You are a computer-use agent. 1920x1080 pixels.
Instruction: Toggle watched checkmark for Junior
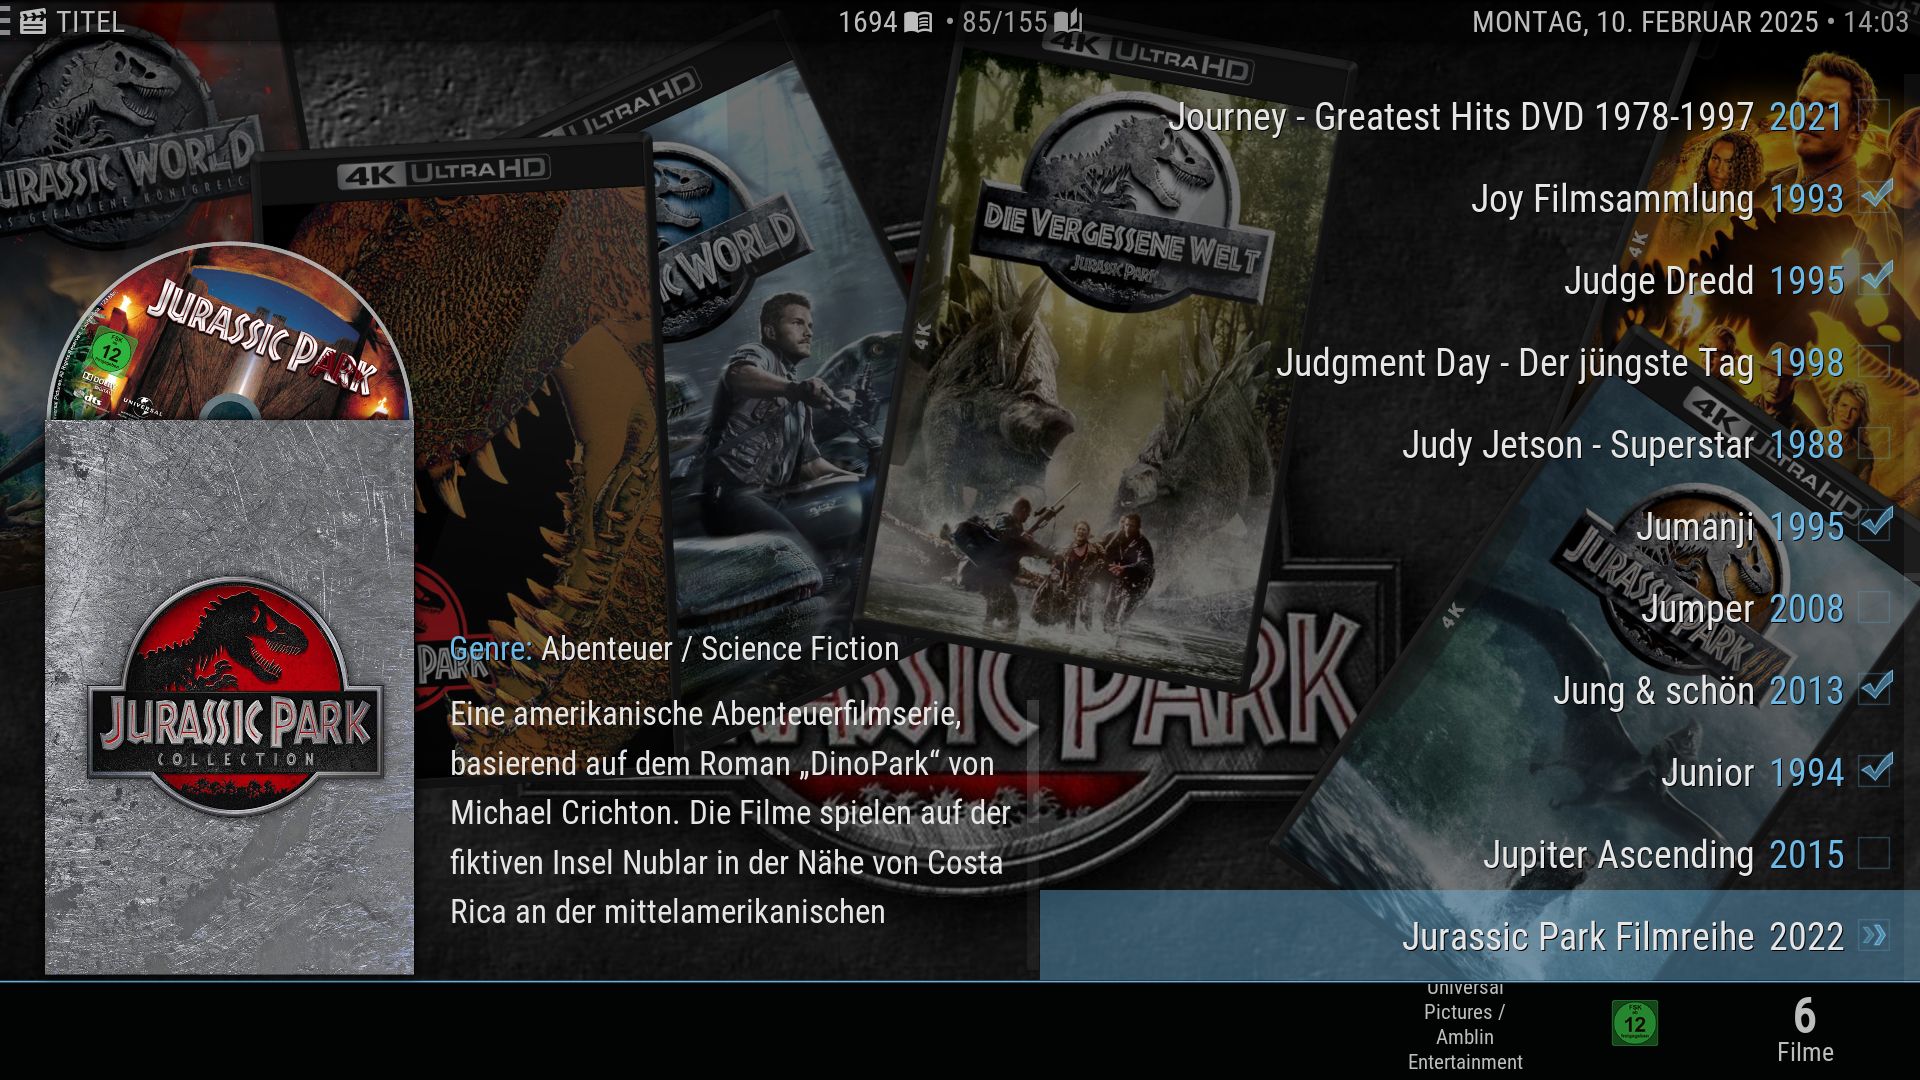1875,770
